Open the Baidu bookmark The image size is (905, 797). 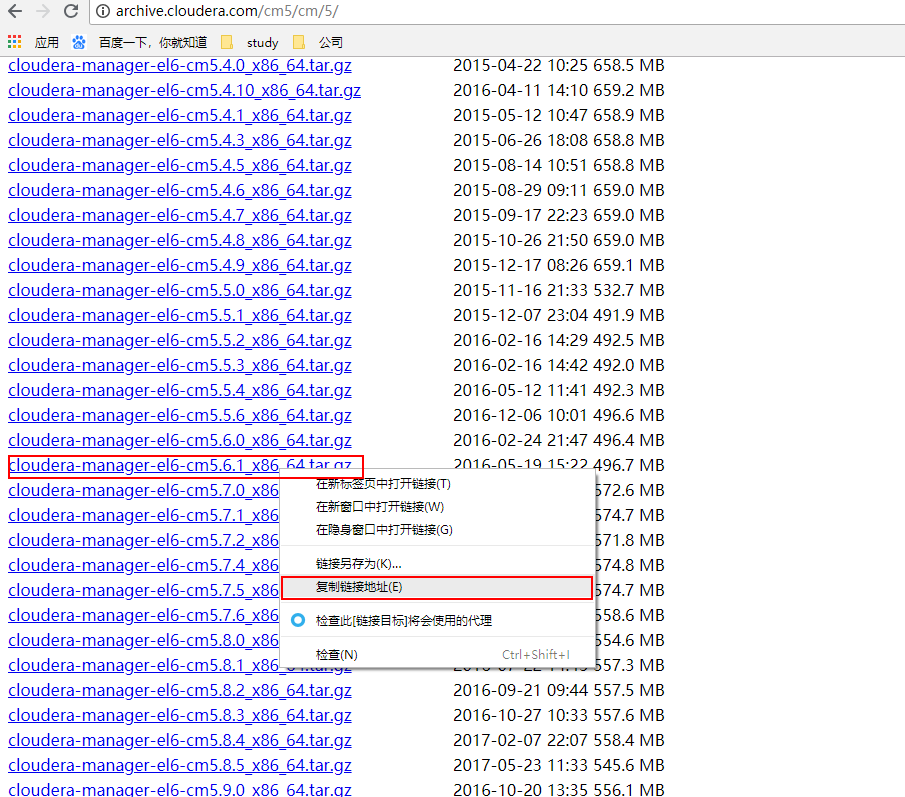140,42
